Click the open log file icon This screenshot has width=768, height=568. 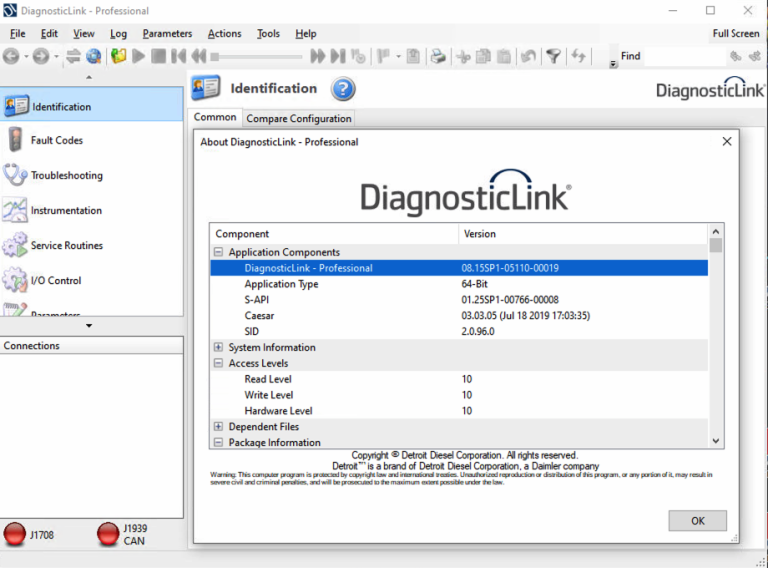[x=119, y=56]
